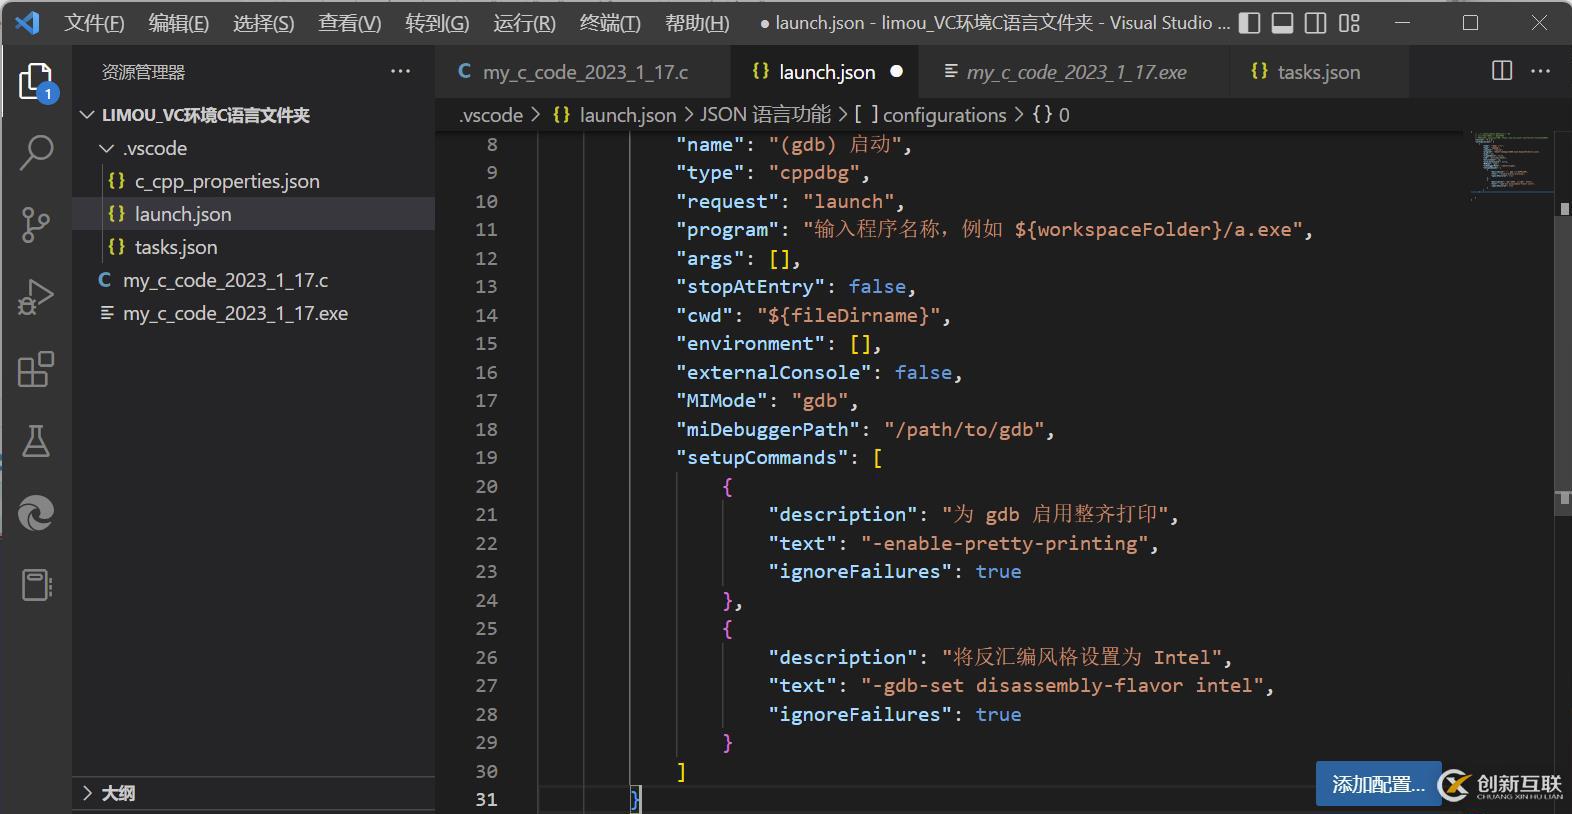Viewport: 1572px width, 814px height.
Task: Open the 编辑(E) menu
Action: [x=179, y=22]
